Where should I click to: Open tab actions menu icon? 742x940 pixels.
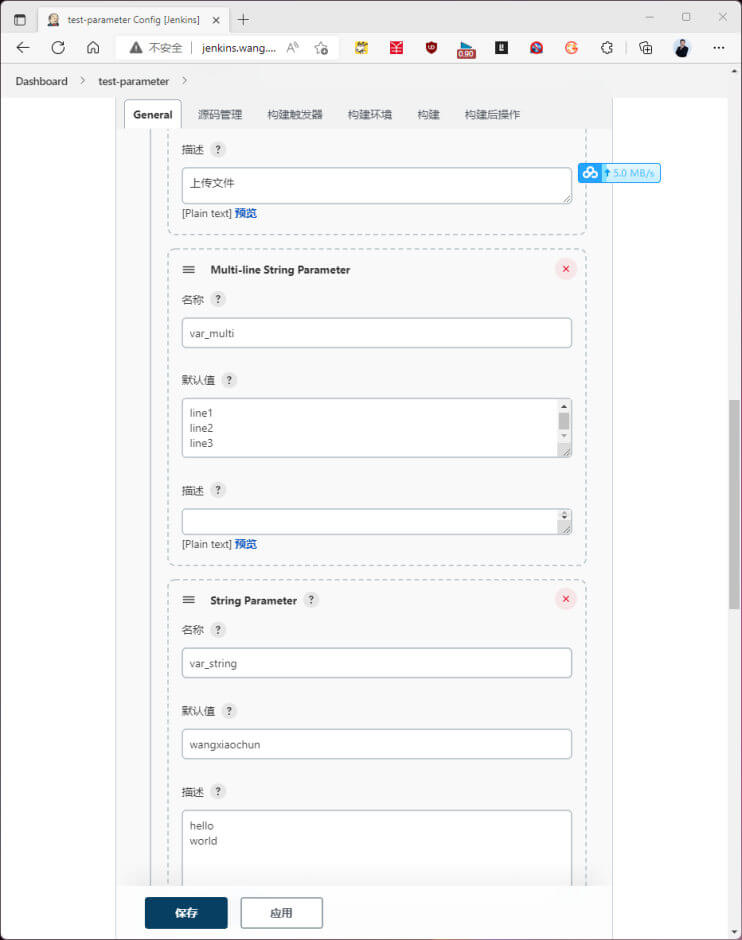point(20,20)
